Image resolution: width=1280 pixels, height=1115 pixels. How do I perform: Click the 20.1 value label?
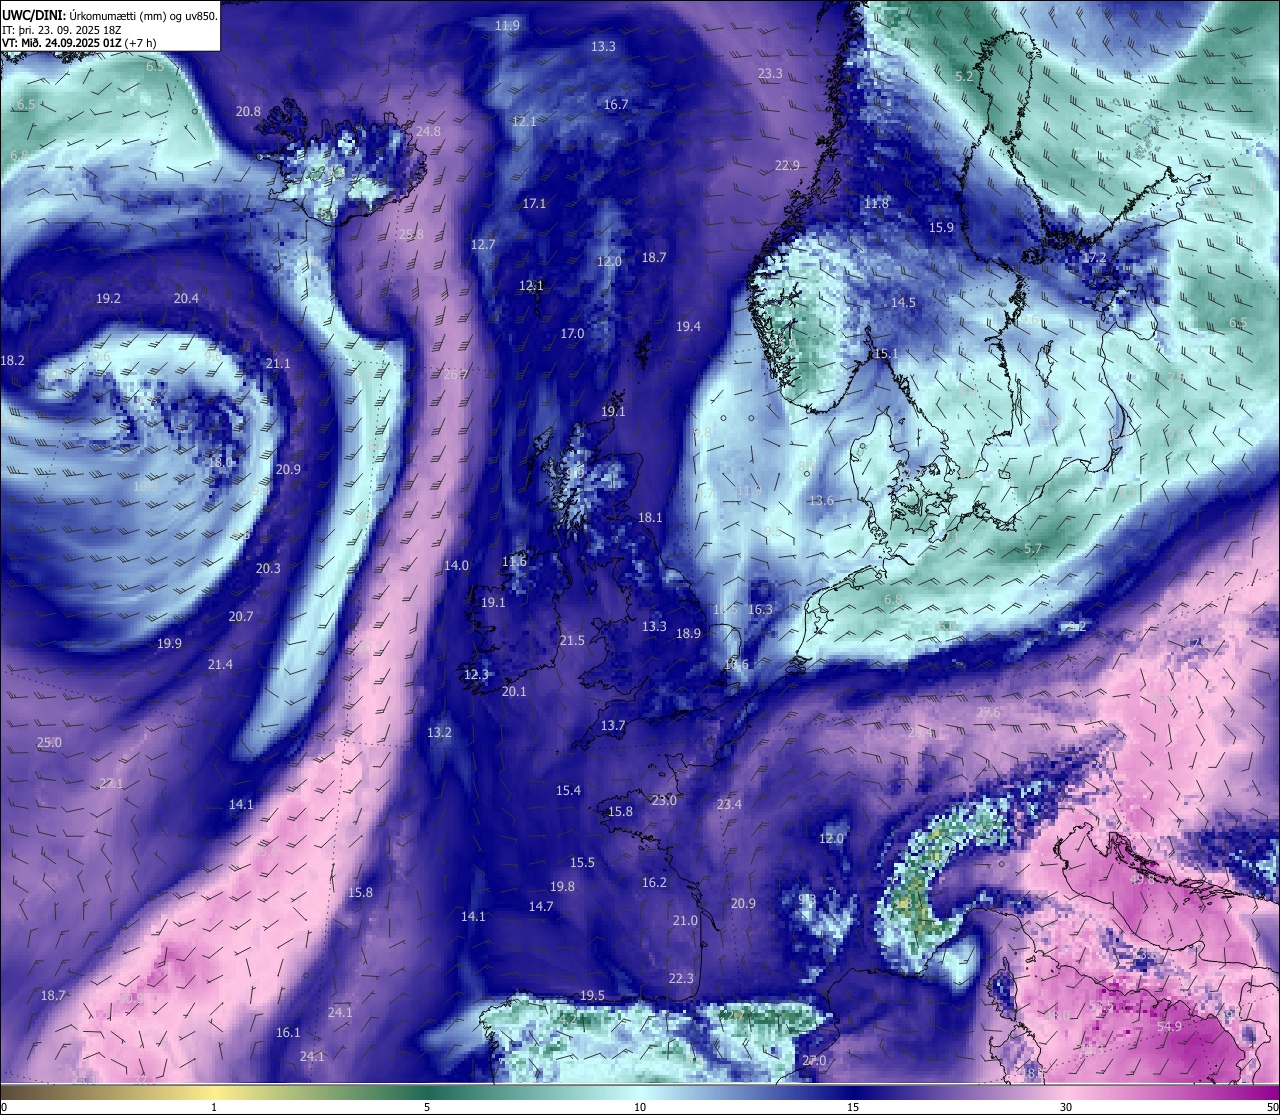[x=514, y=691]
